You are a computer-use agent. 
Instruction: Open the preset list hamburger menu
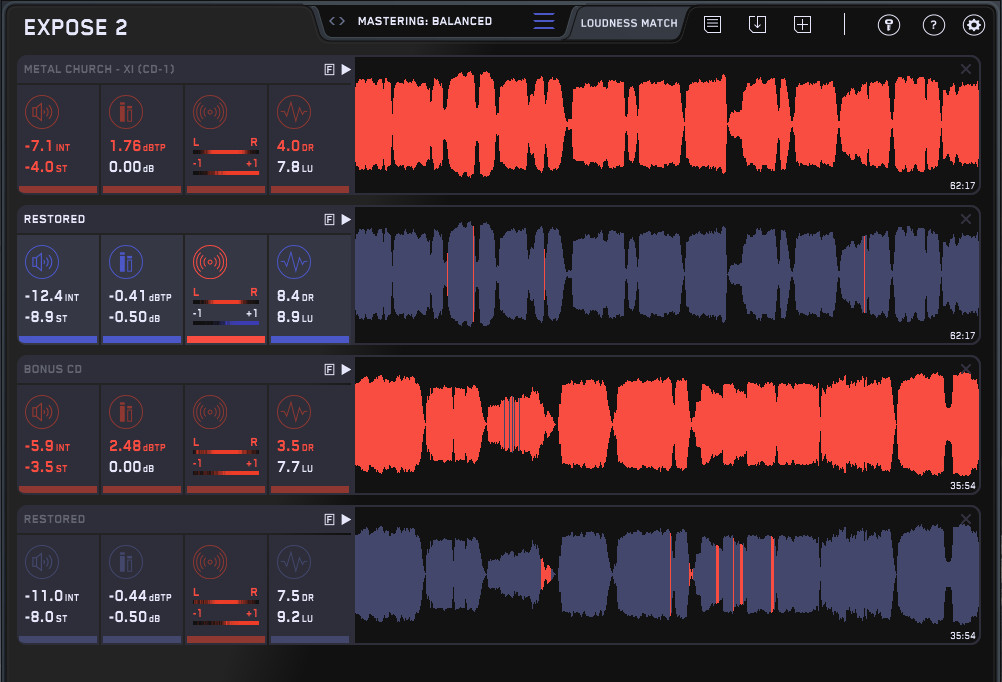(x=544, y=21)
